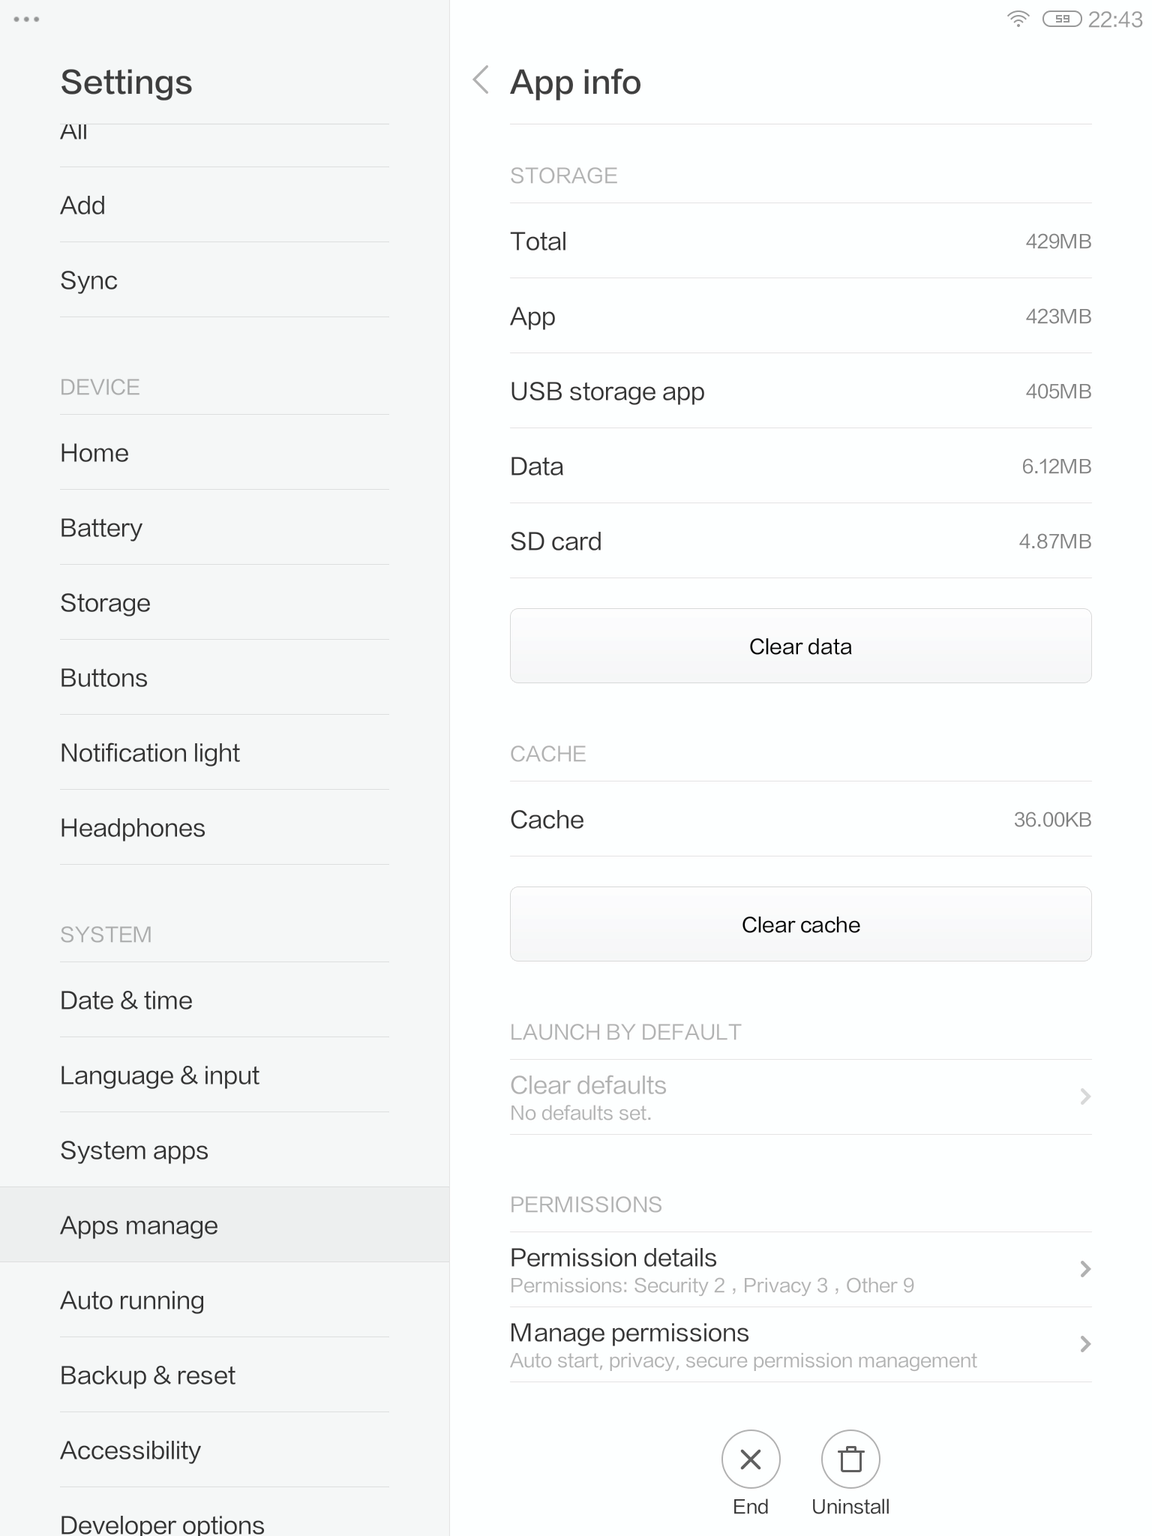Expand Permission details with chevron
This screenshot has width=1152, height=1536.
(1085, 1269)
